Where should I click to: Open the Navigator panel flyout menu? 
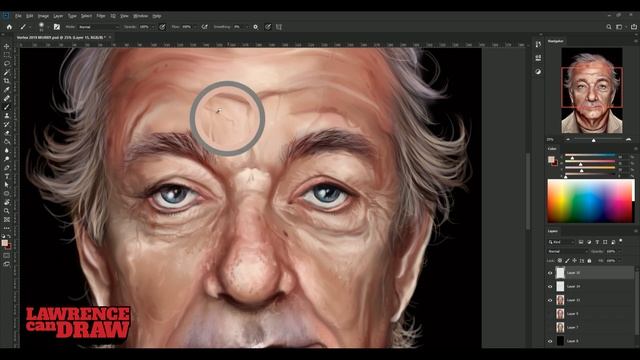click(x=636, y=41)
